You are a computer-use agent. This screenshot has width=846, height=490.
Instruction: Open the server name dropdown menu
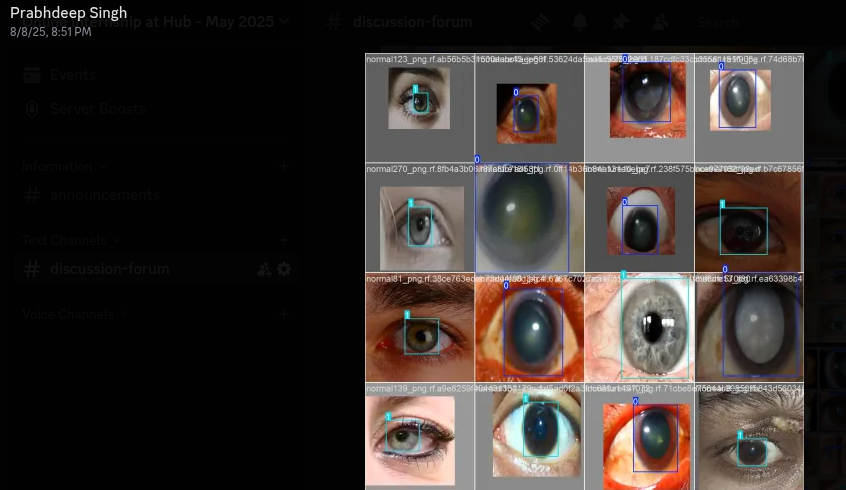tap(284, 21)
